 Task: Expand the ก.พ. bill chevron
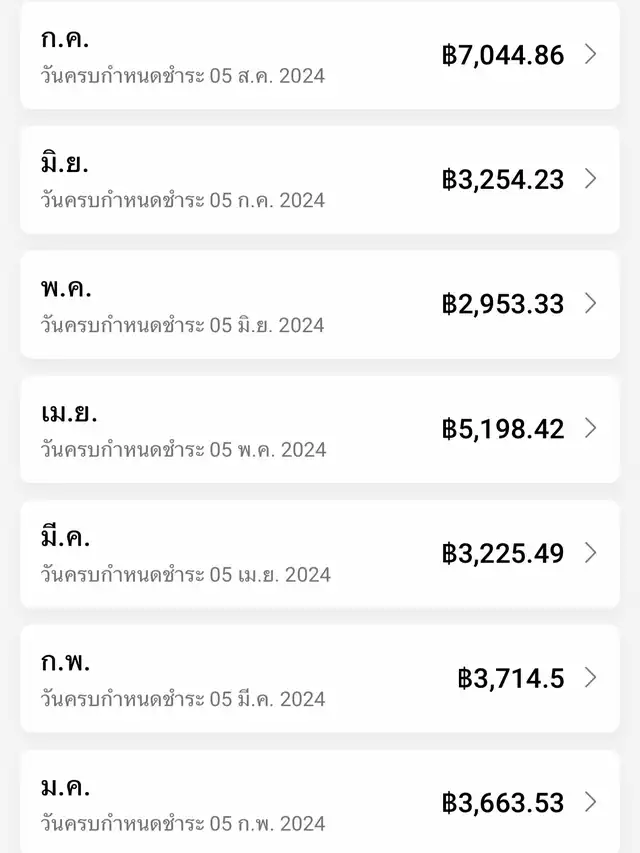(x=590, y=678)
